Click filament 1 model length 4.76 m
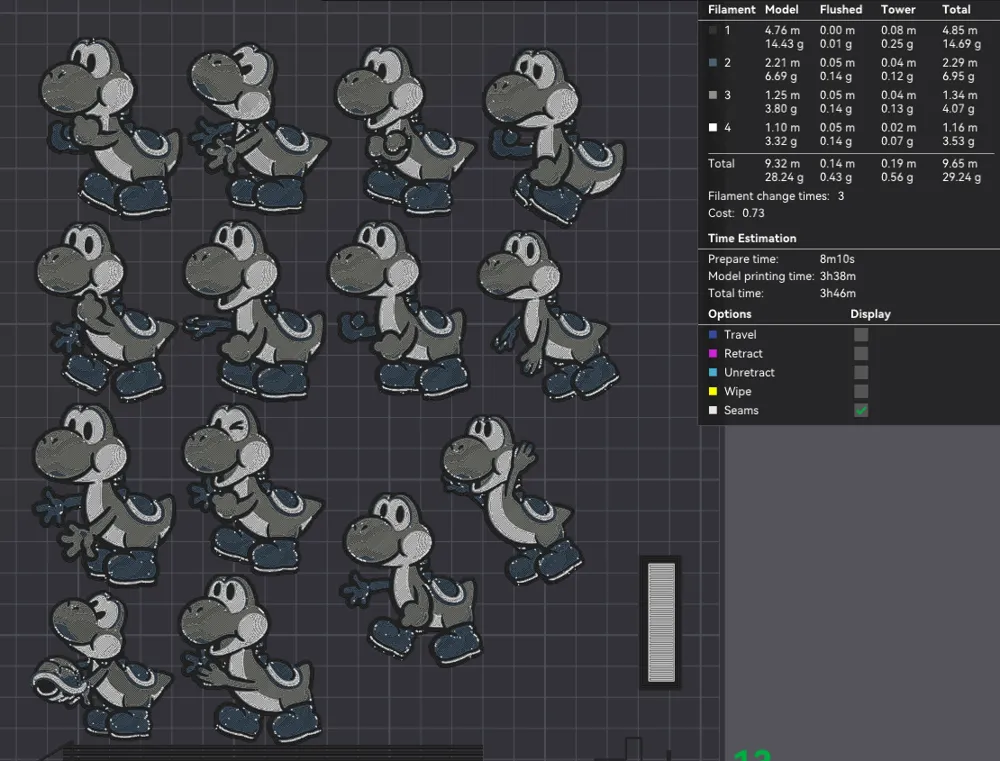This screenshot has height=761, width=1000. tap(782, 30)
